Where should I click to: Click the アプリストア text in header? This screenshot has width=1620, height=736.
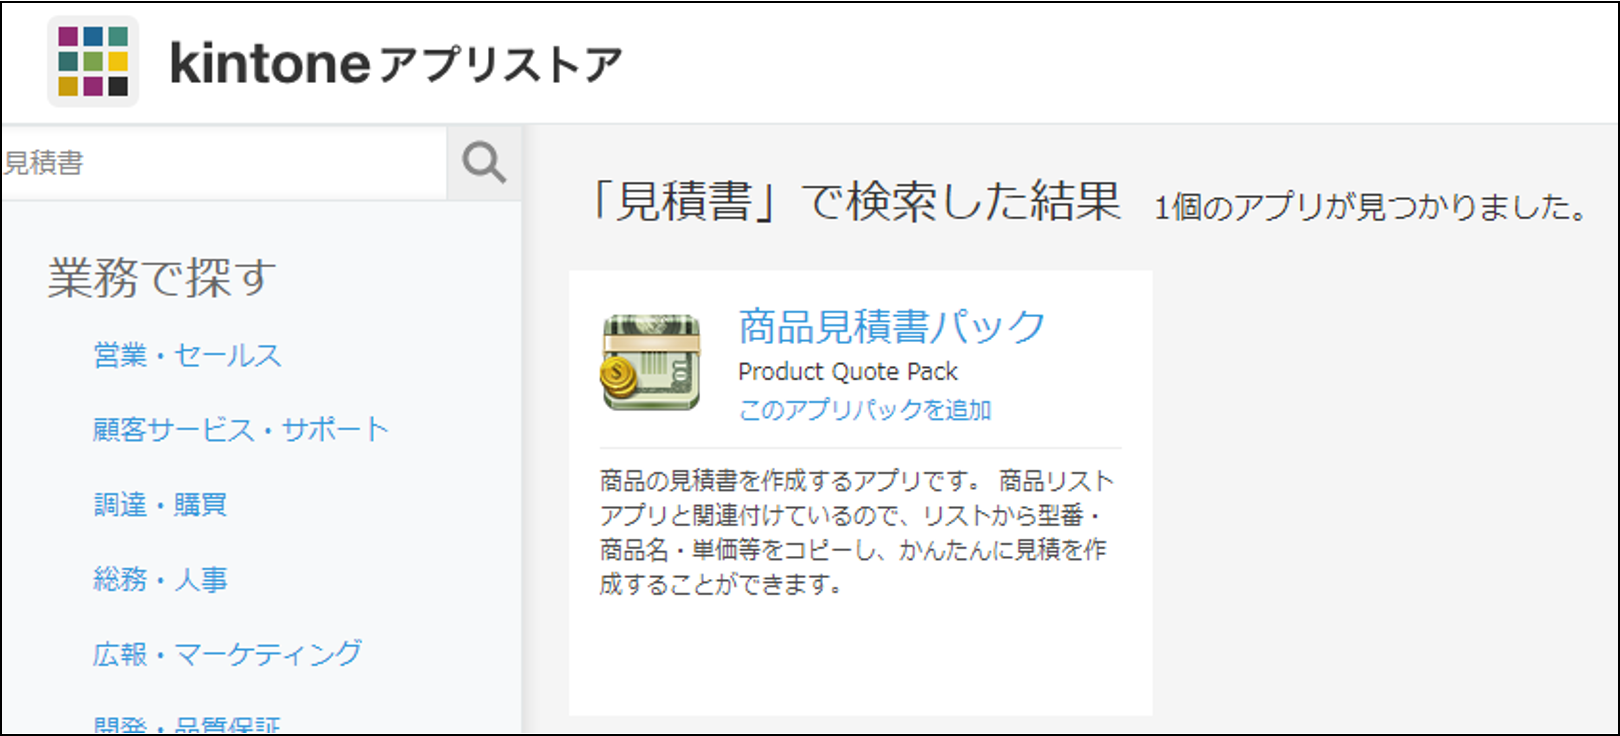pyautogui.click(x=501, y=65)
